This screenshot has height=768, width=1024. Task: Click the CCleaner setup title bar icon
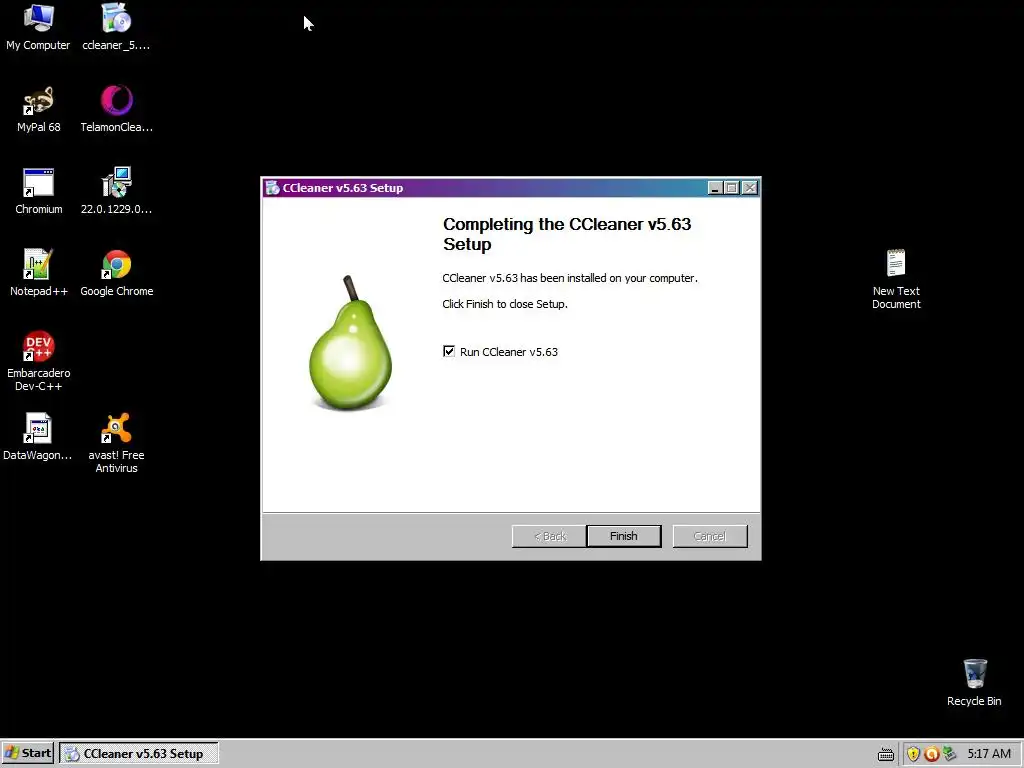pos(272,188)
